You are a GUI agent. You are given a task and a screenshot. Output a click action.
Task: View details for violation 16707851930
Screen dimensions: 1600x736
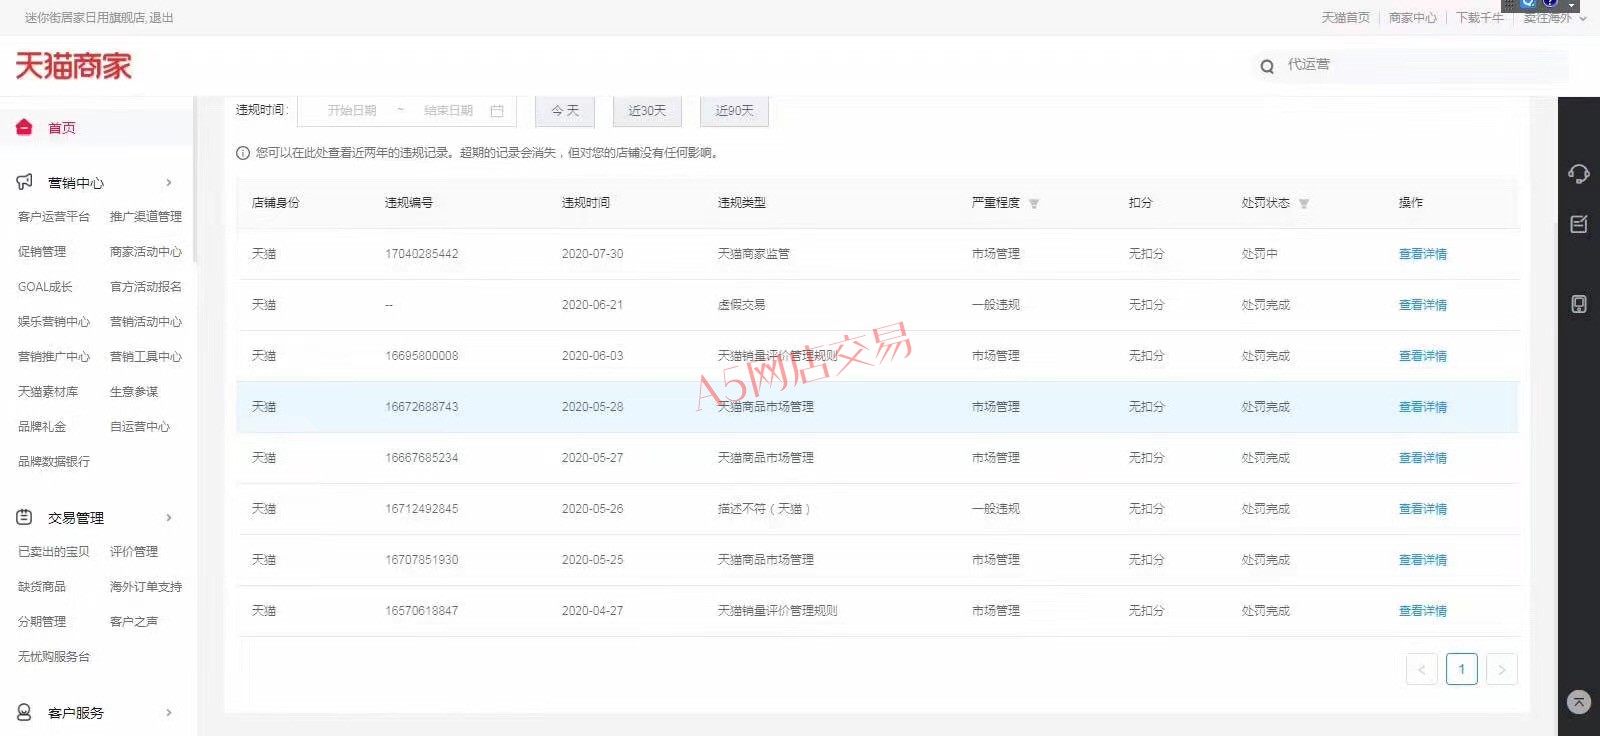1422,560
